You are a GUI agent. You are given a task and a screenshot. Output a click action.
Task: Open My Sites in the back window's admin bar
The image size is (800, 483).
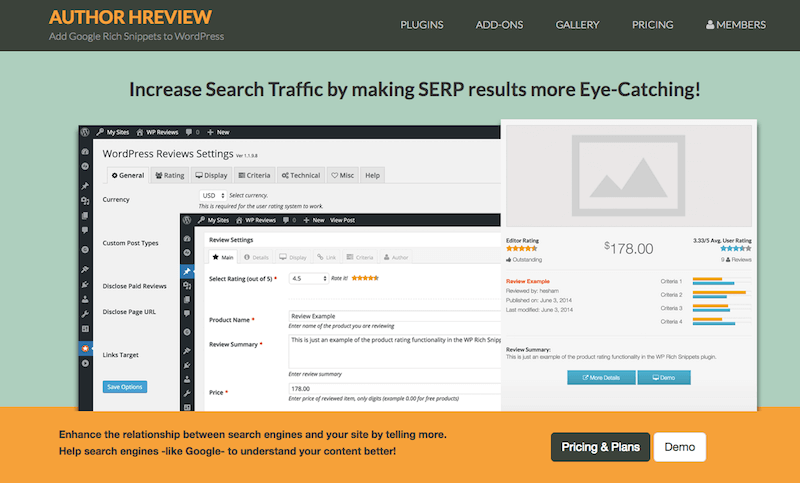pos(113,132)
